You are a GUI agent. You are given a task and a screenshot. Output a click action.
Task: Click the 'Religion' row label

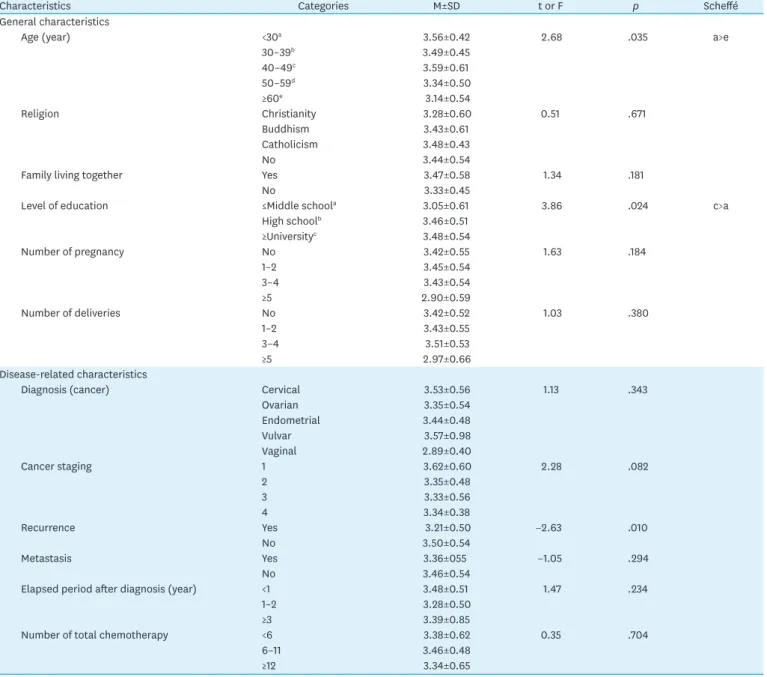coord(40,114)
